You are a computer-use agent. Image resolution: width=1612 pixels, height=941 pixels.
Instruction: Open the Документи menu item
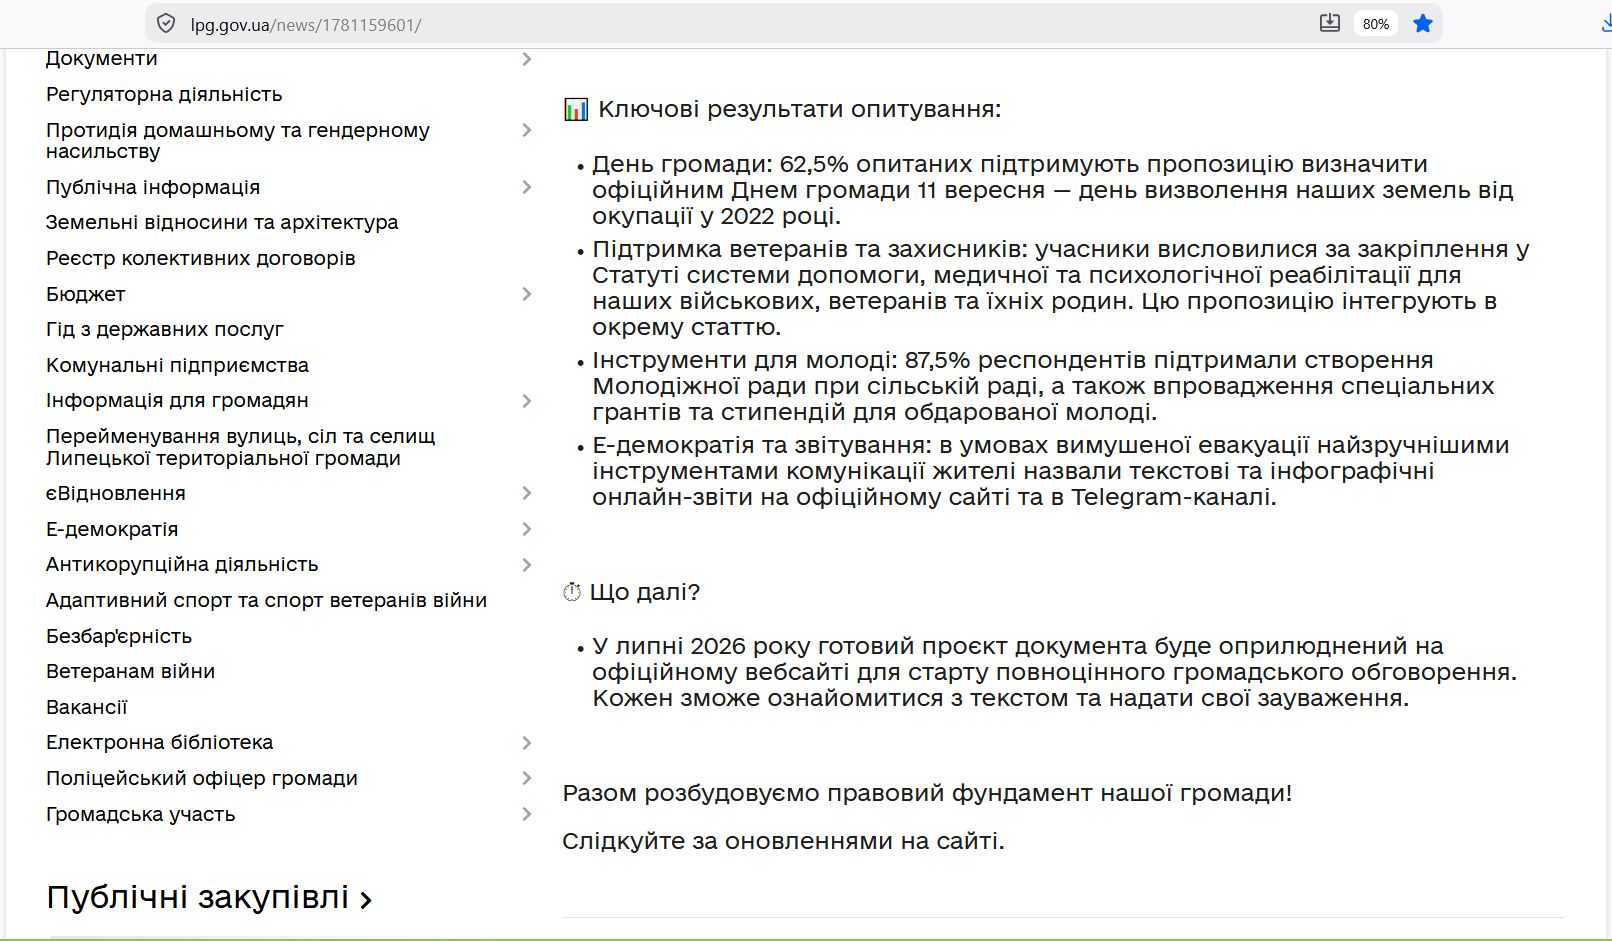click(x=102, y=58)
